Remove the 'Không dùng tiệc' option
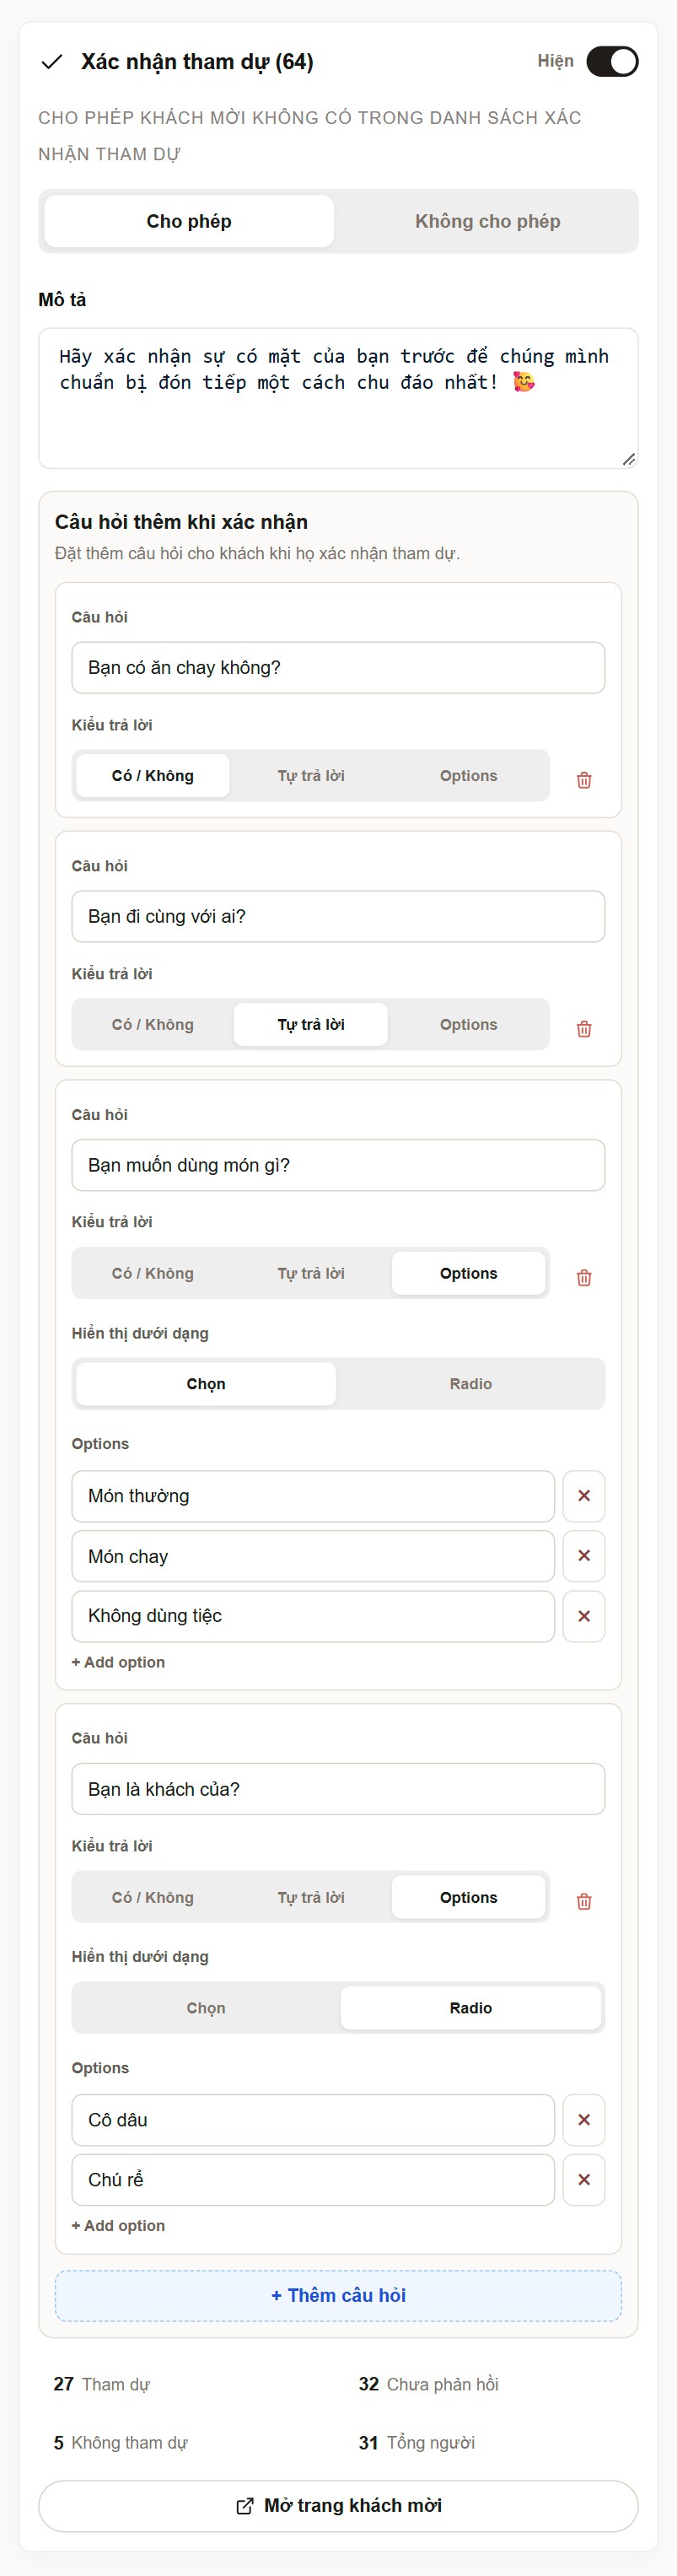 tap(584, 1616)
